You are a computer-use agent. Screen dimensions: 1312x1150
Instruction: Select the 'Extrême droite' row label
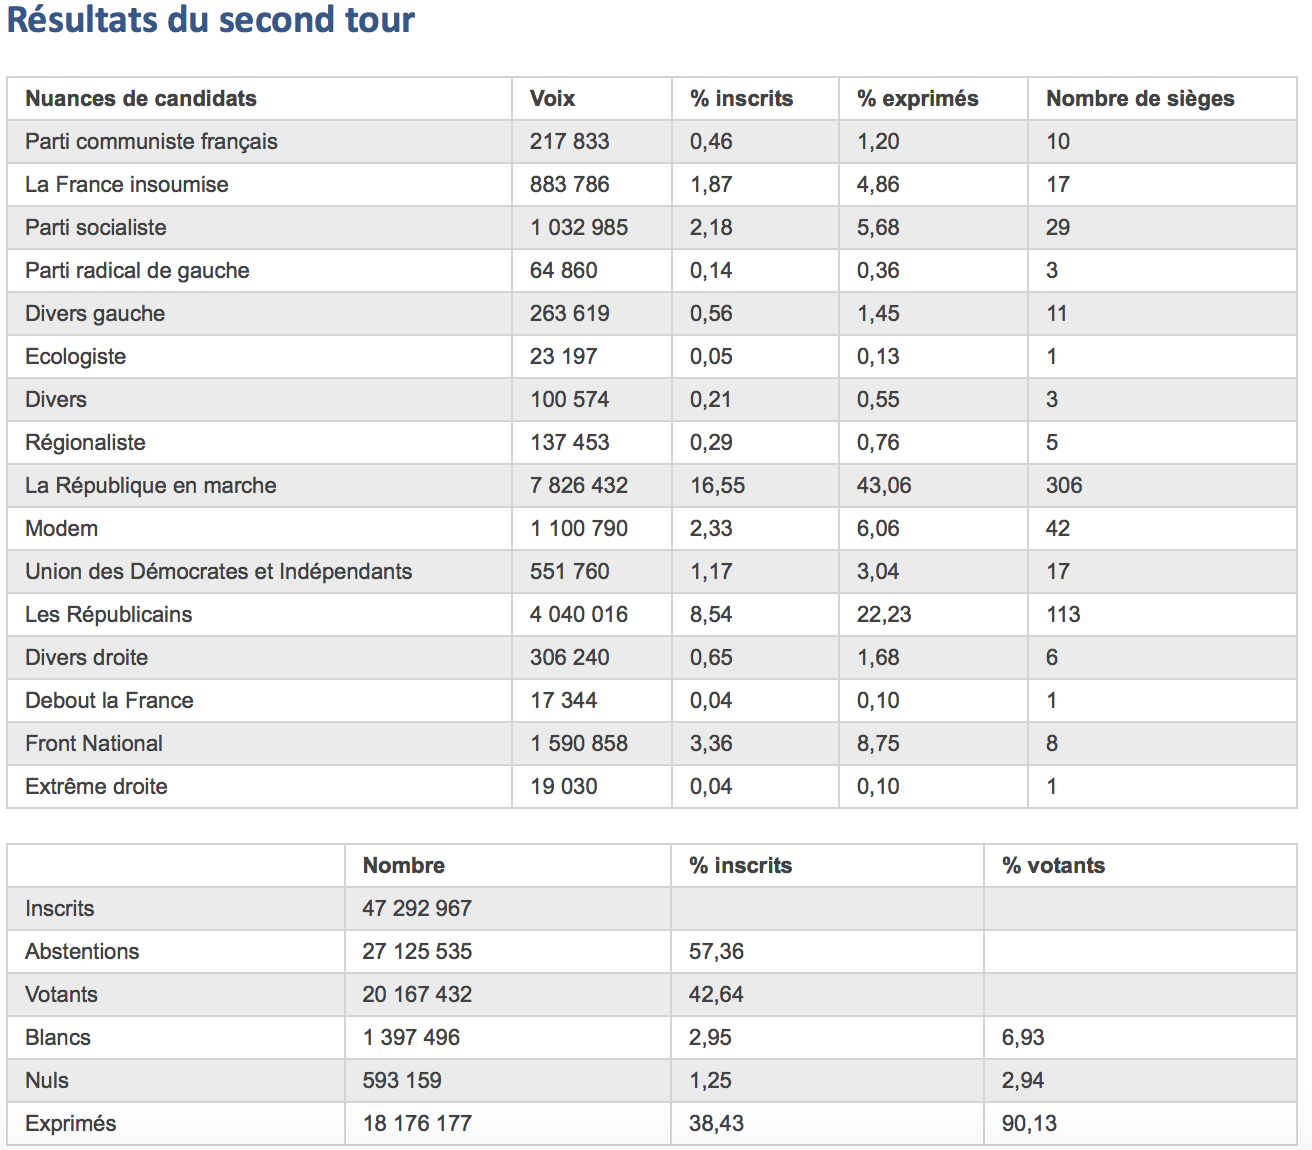tap(96, 787)
